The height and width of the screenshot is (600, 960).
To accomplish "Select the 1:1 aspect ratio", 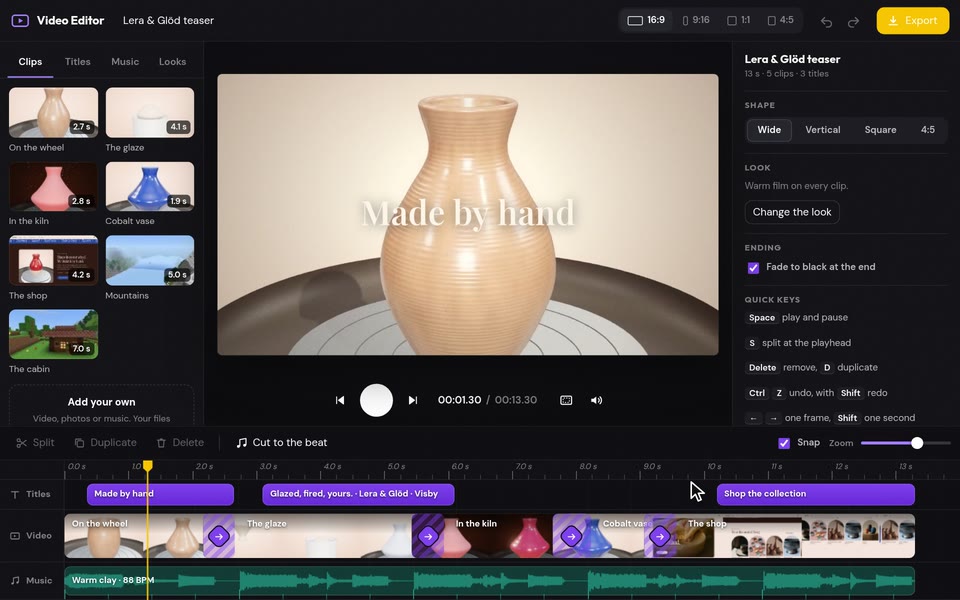I will pyautogui.click(x=738, y=20).
